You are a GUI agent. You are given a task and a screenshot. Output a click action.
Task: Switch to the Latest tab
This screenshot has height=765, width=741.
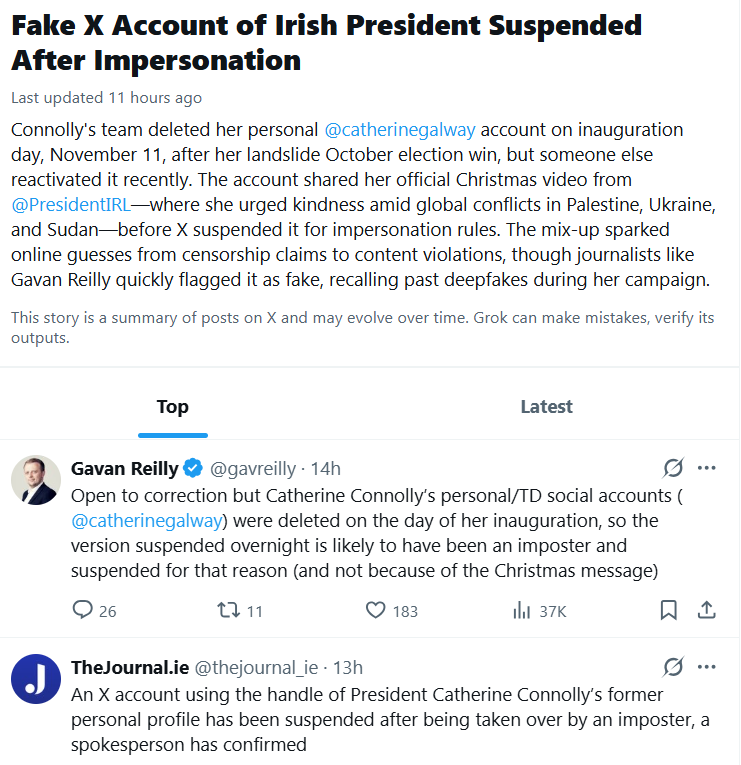[546, 407]
